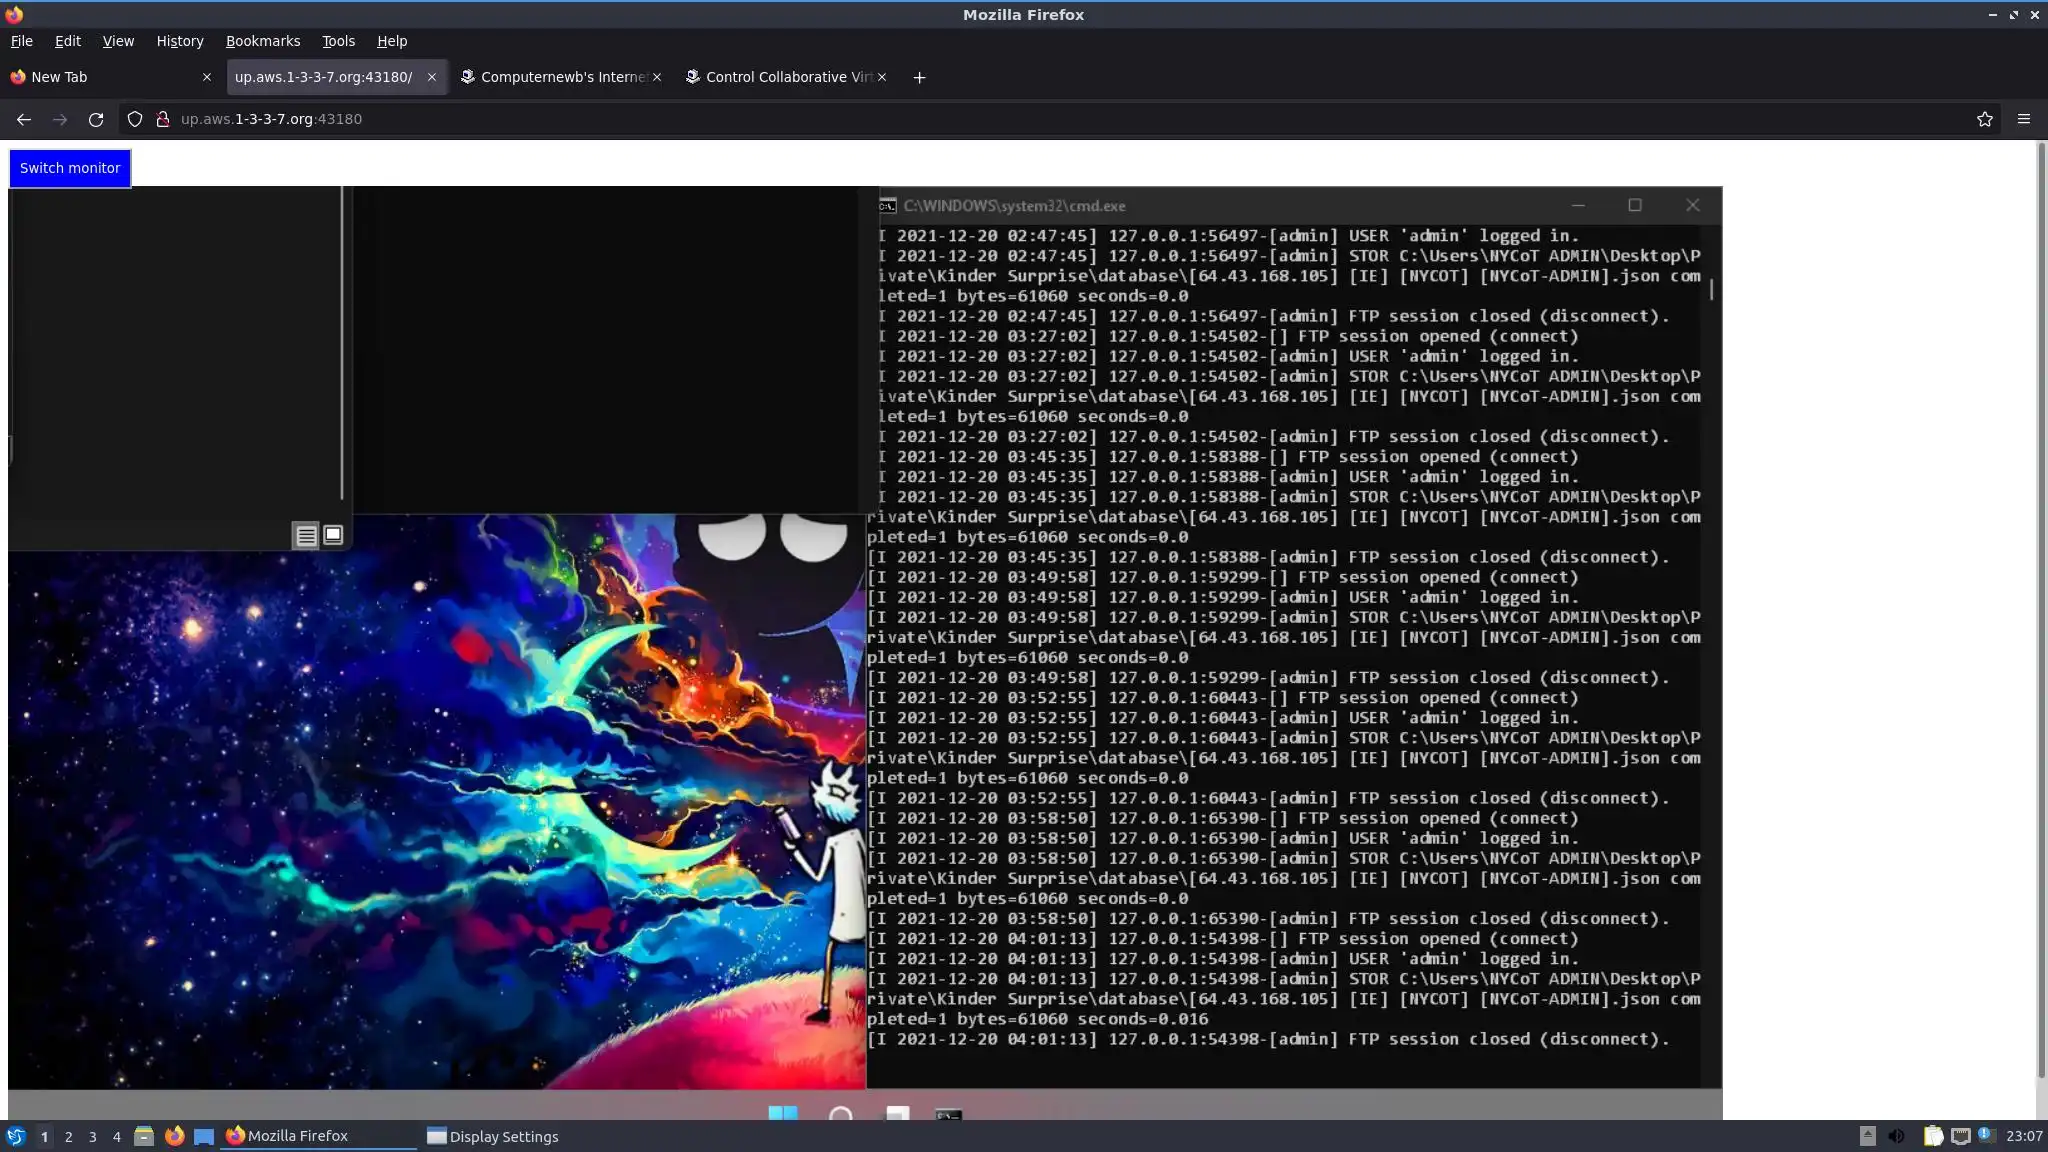
Task: Open the Bookmarks menu
Action: (262, 41)
